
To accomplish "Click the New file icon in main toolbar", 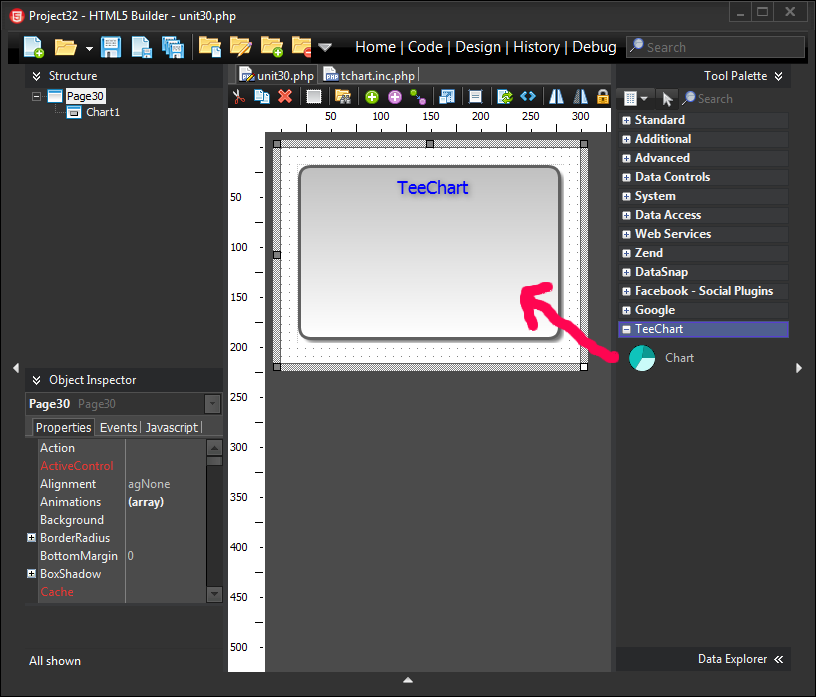I will click(34, 47).
